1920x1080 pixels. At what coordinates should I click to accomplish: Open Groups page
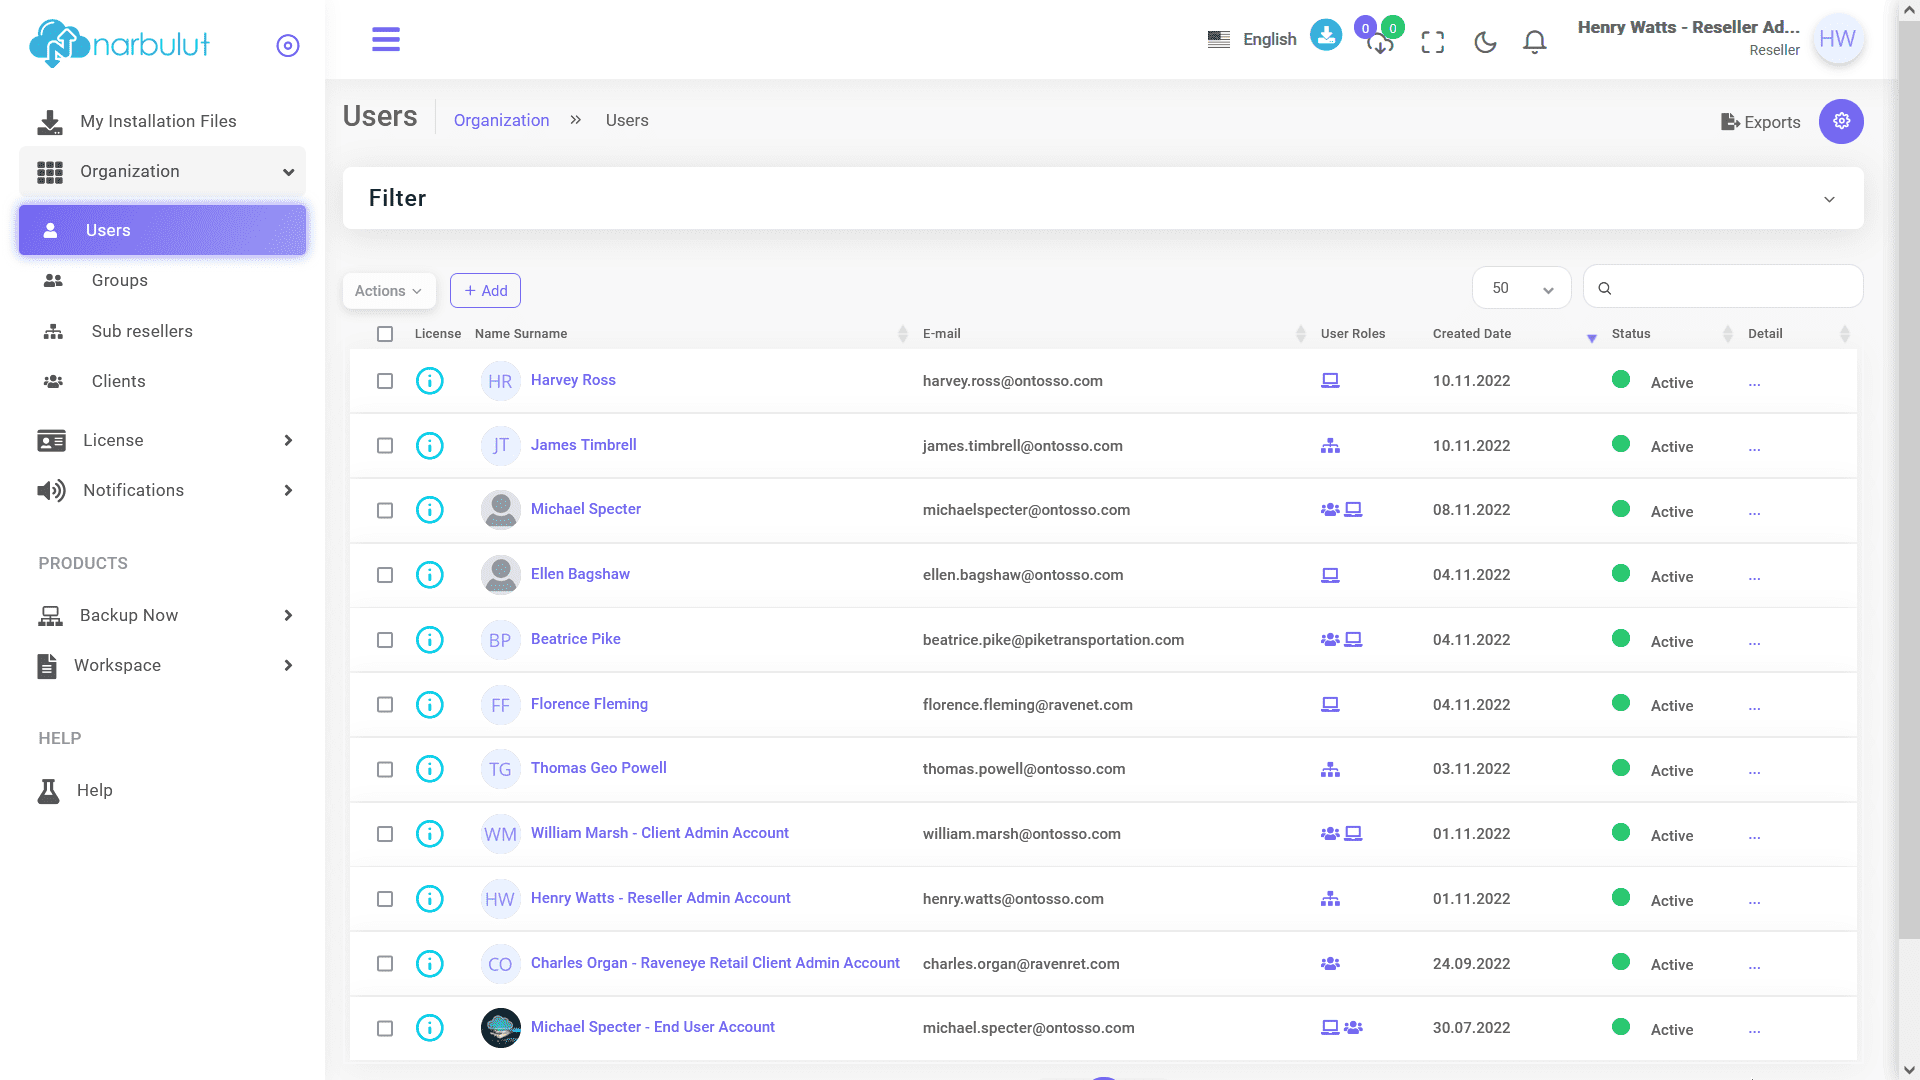120,281
